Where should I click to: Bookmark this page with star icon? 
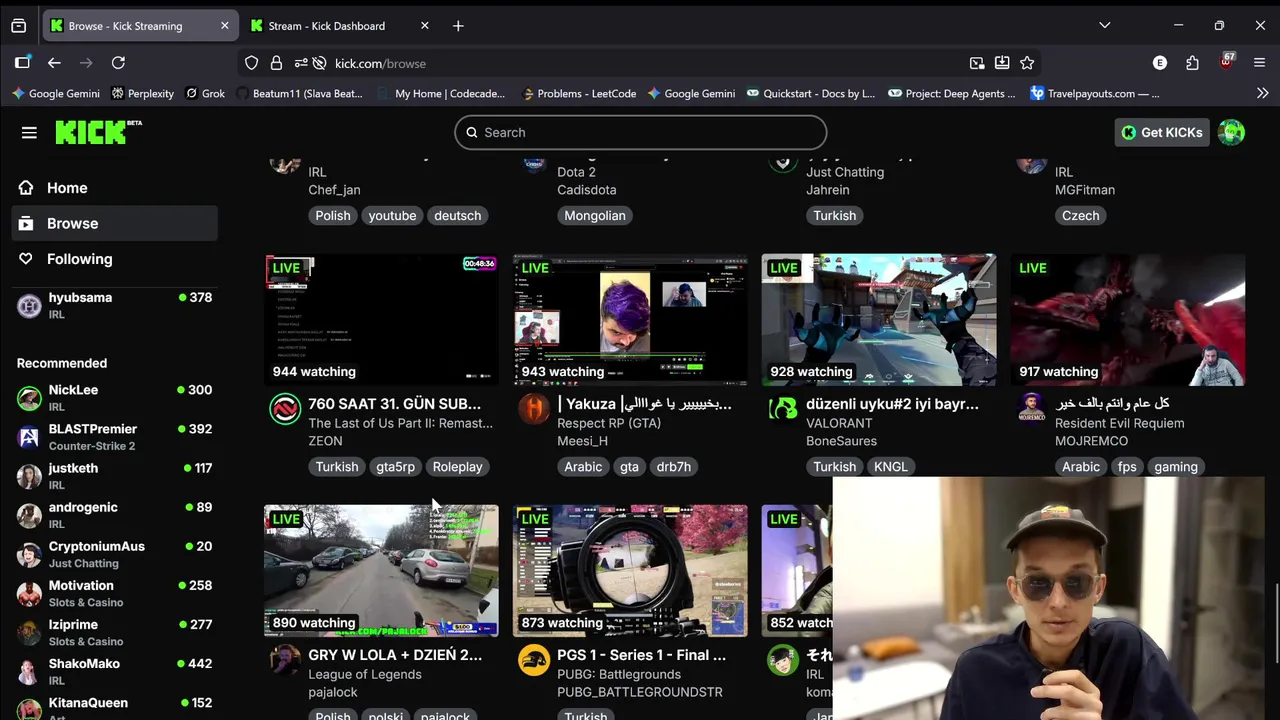click(1027, 63)
